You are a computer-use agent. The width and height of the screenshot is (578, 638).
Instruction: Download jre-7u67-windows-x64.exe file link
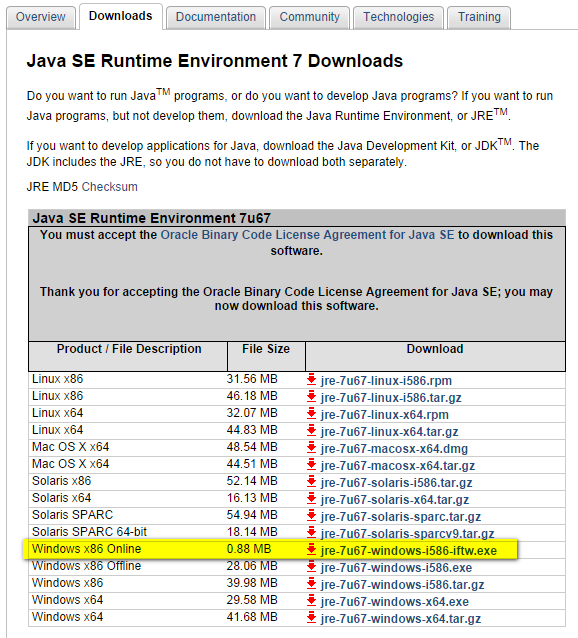click(395, 602)
